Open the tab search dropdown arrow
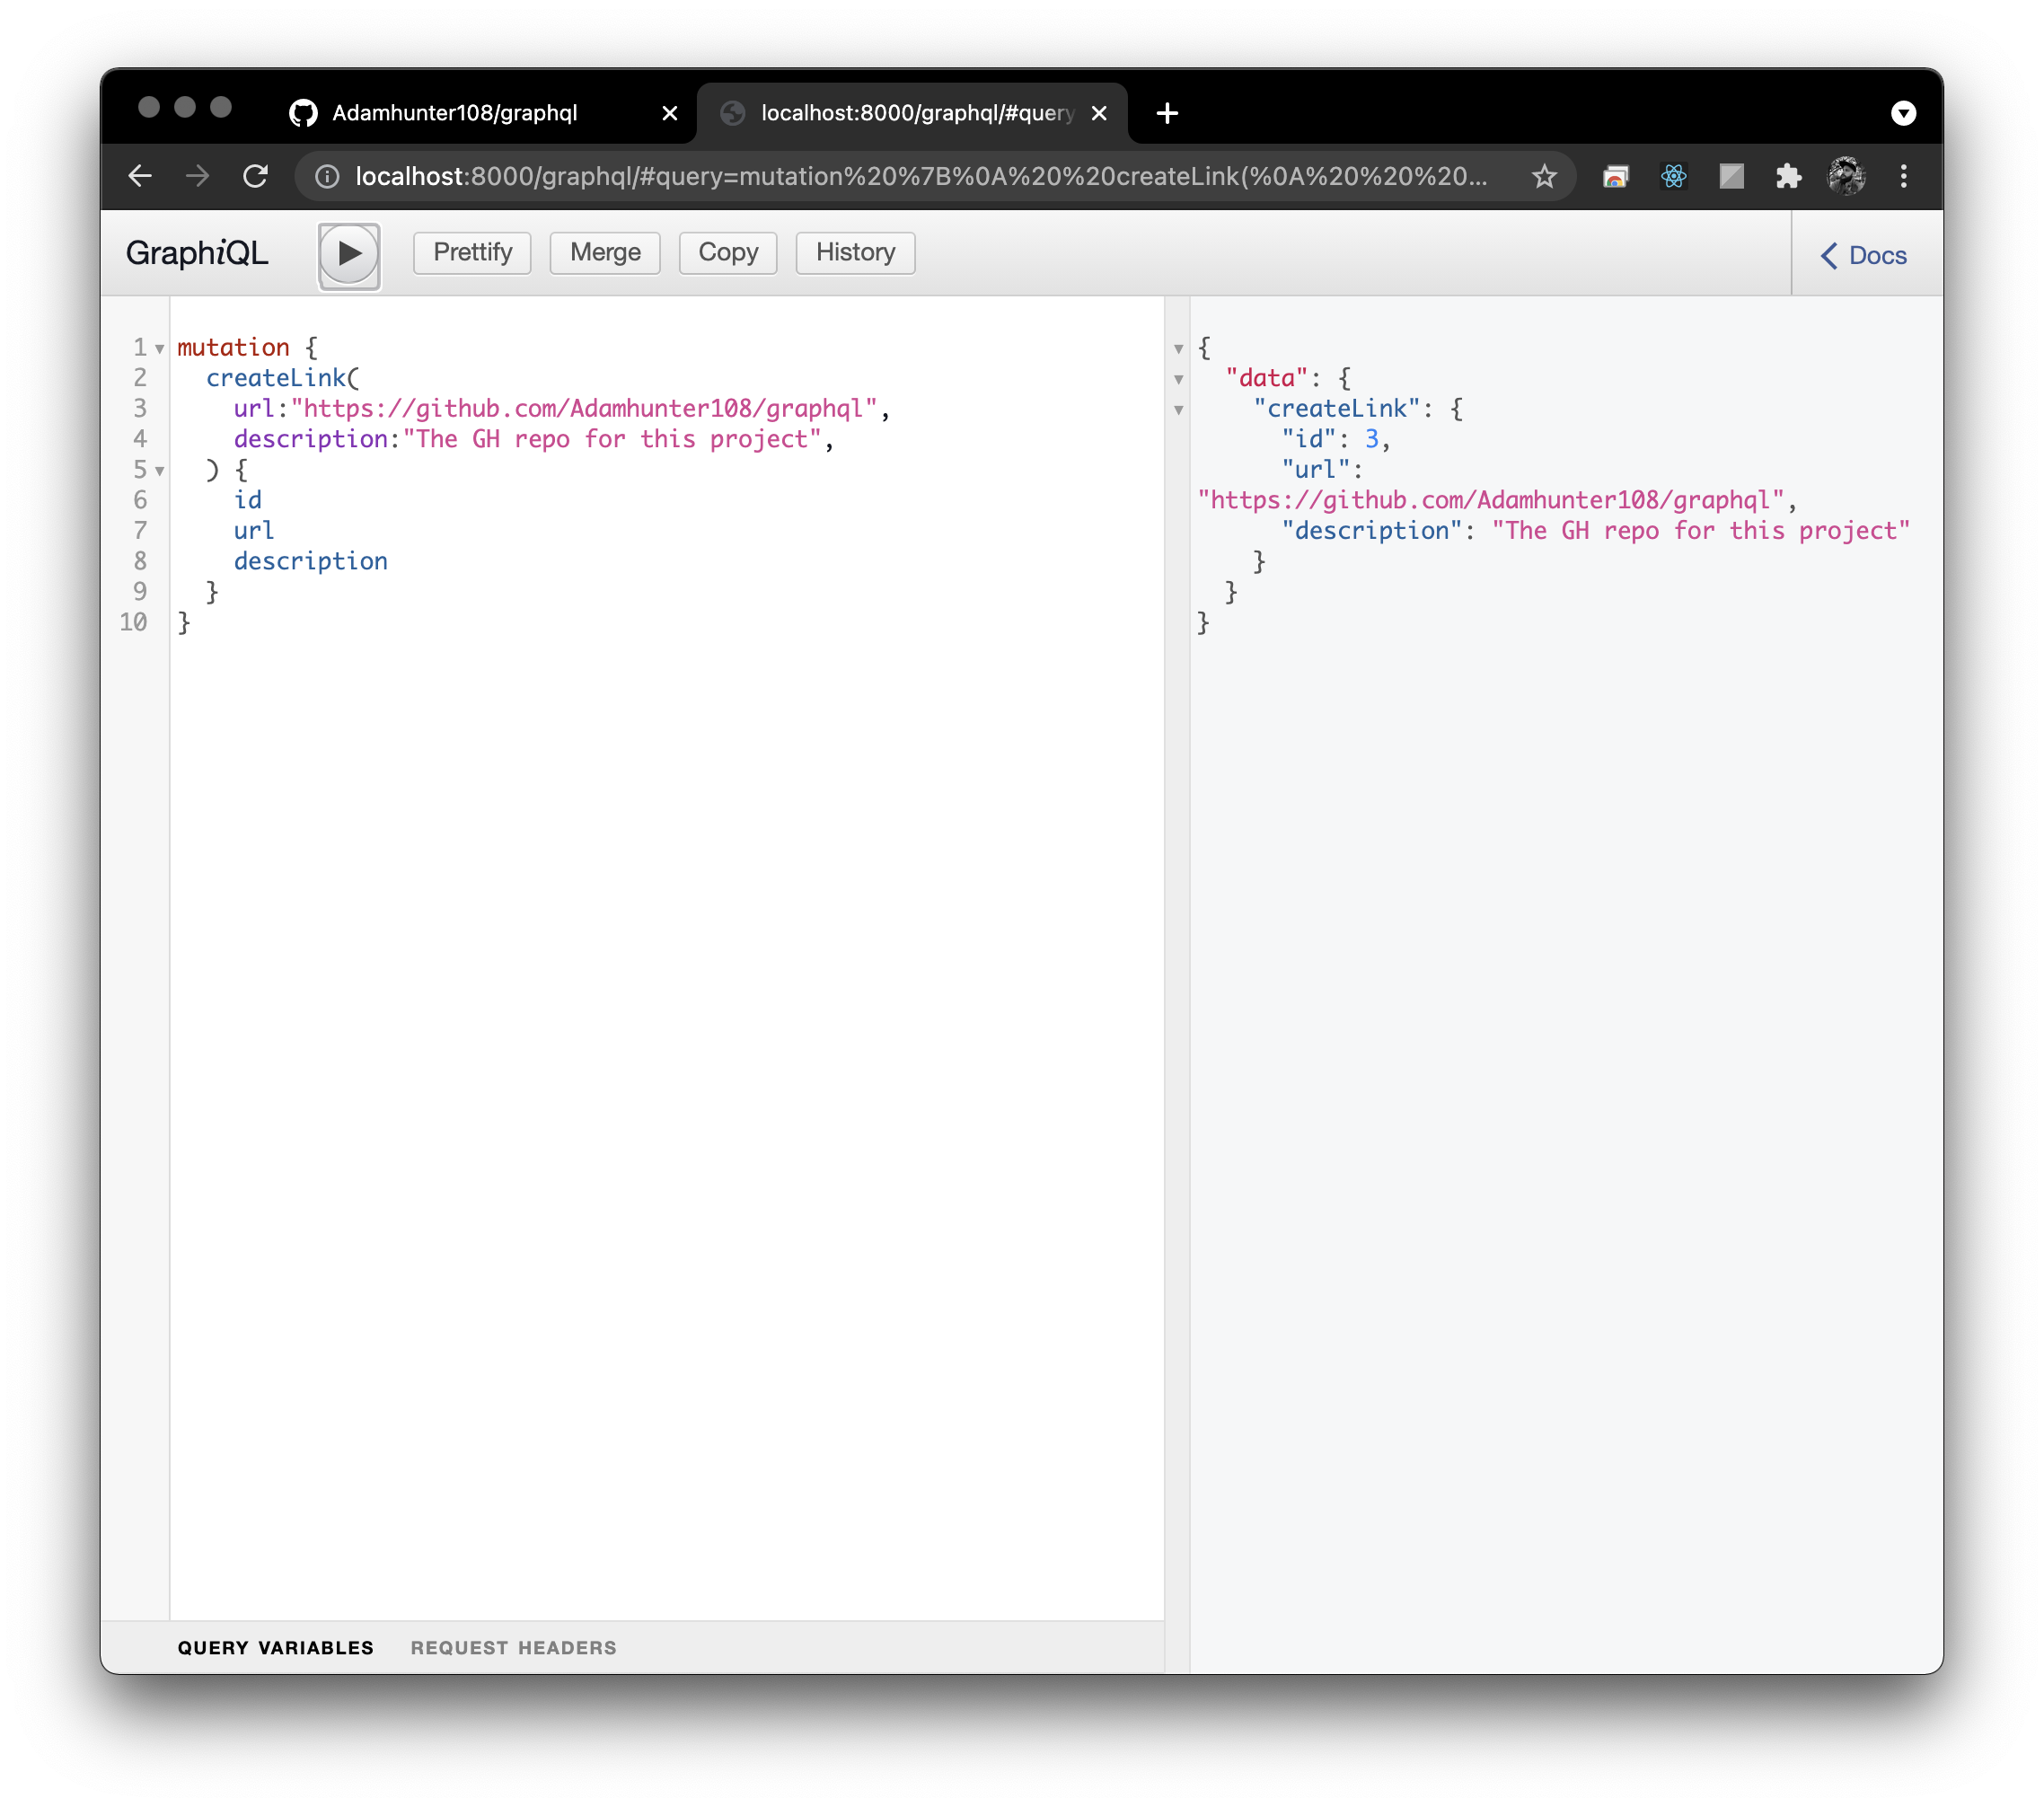 (x=1903, y=114)
